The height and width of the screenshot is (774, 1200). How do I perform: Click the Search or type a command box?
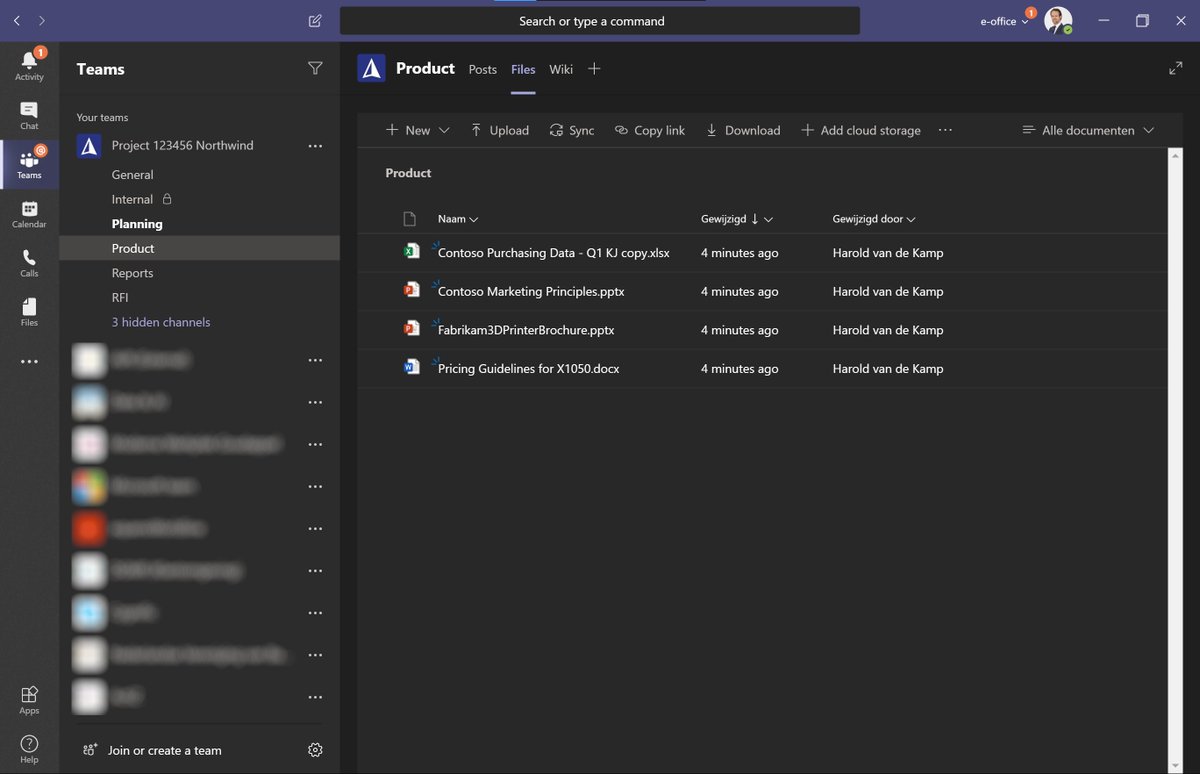point(600,21)
